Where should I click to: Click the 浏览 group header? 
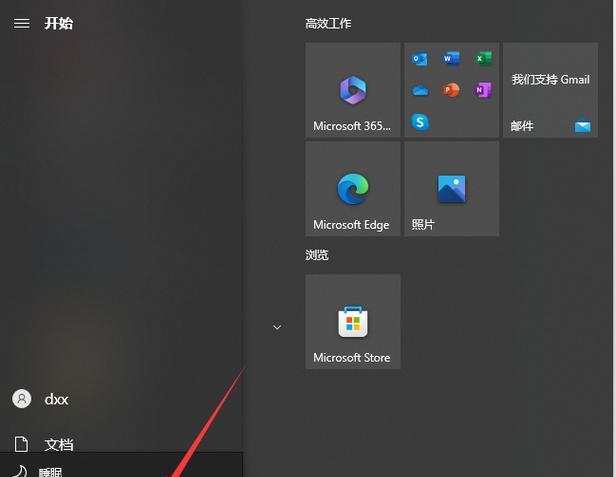[x=317, y=255]
